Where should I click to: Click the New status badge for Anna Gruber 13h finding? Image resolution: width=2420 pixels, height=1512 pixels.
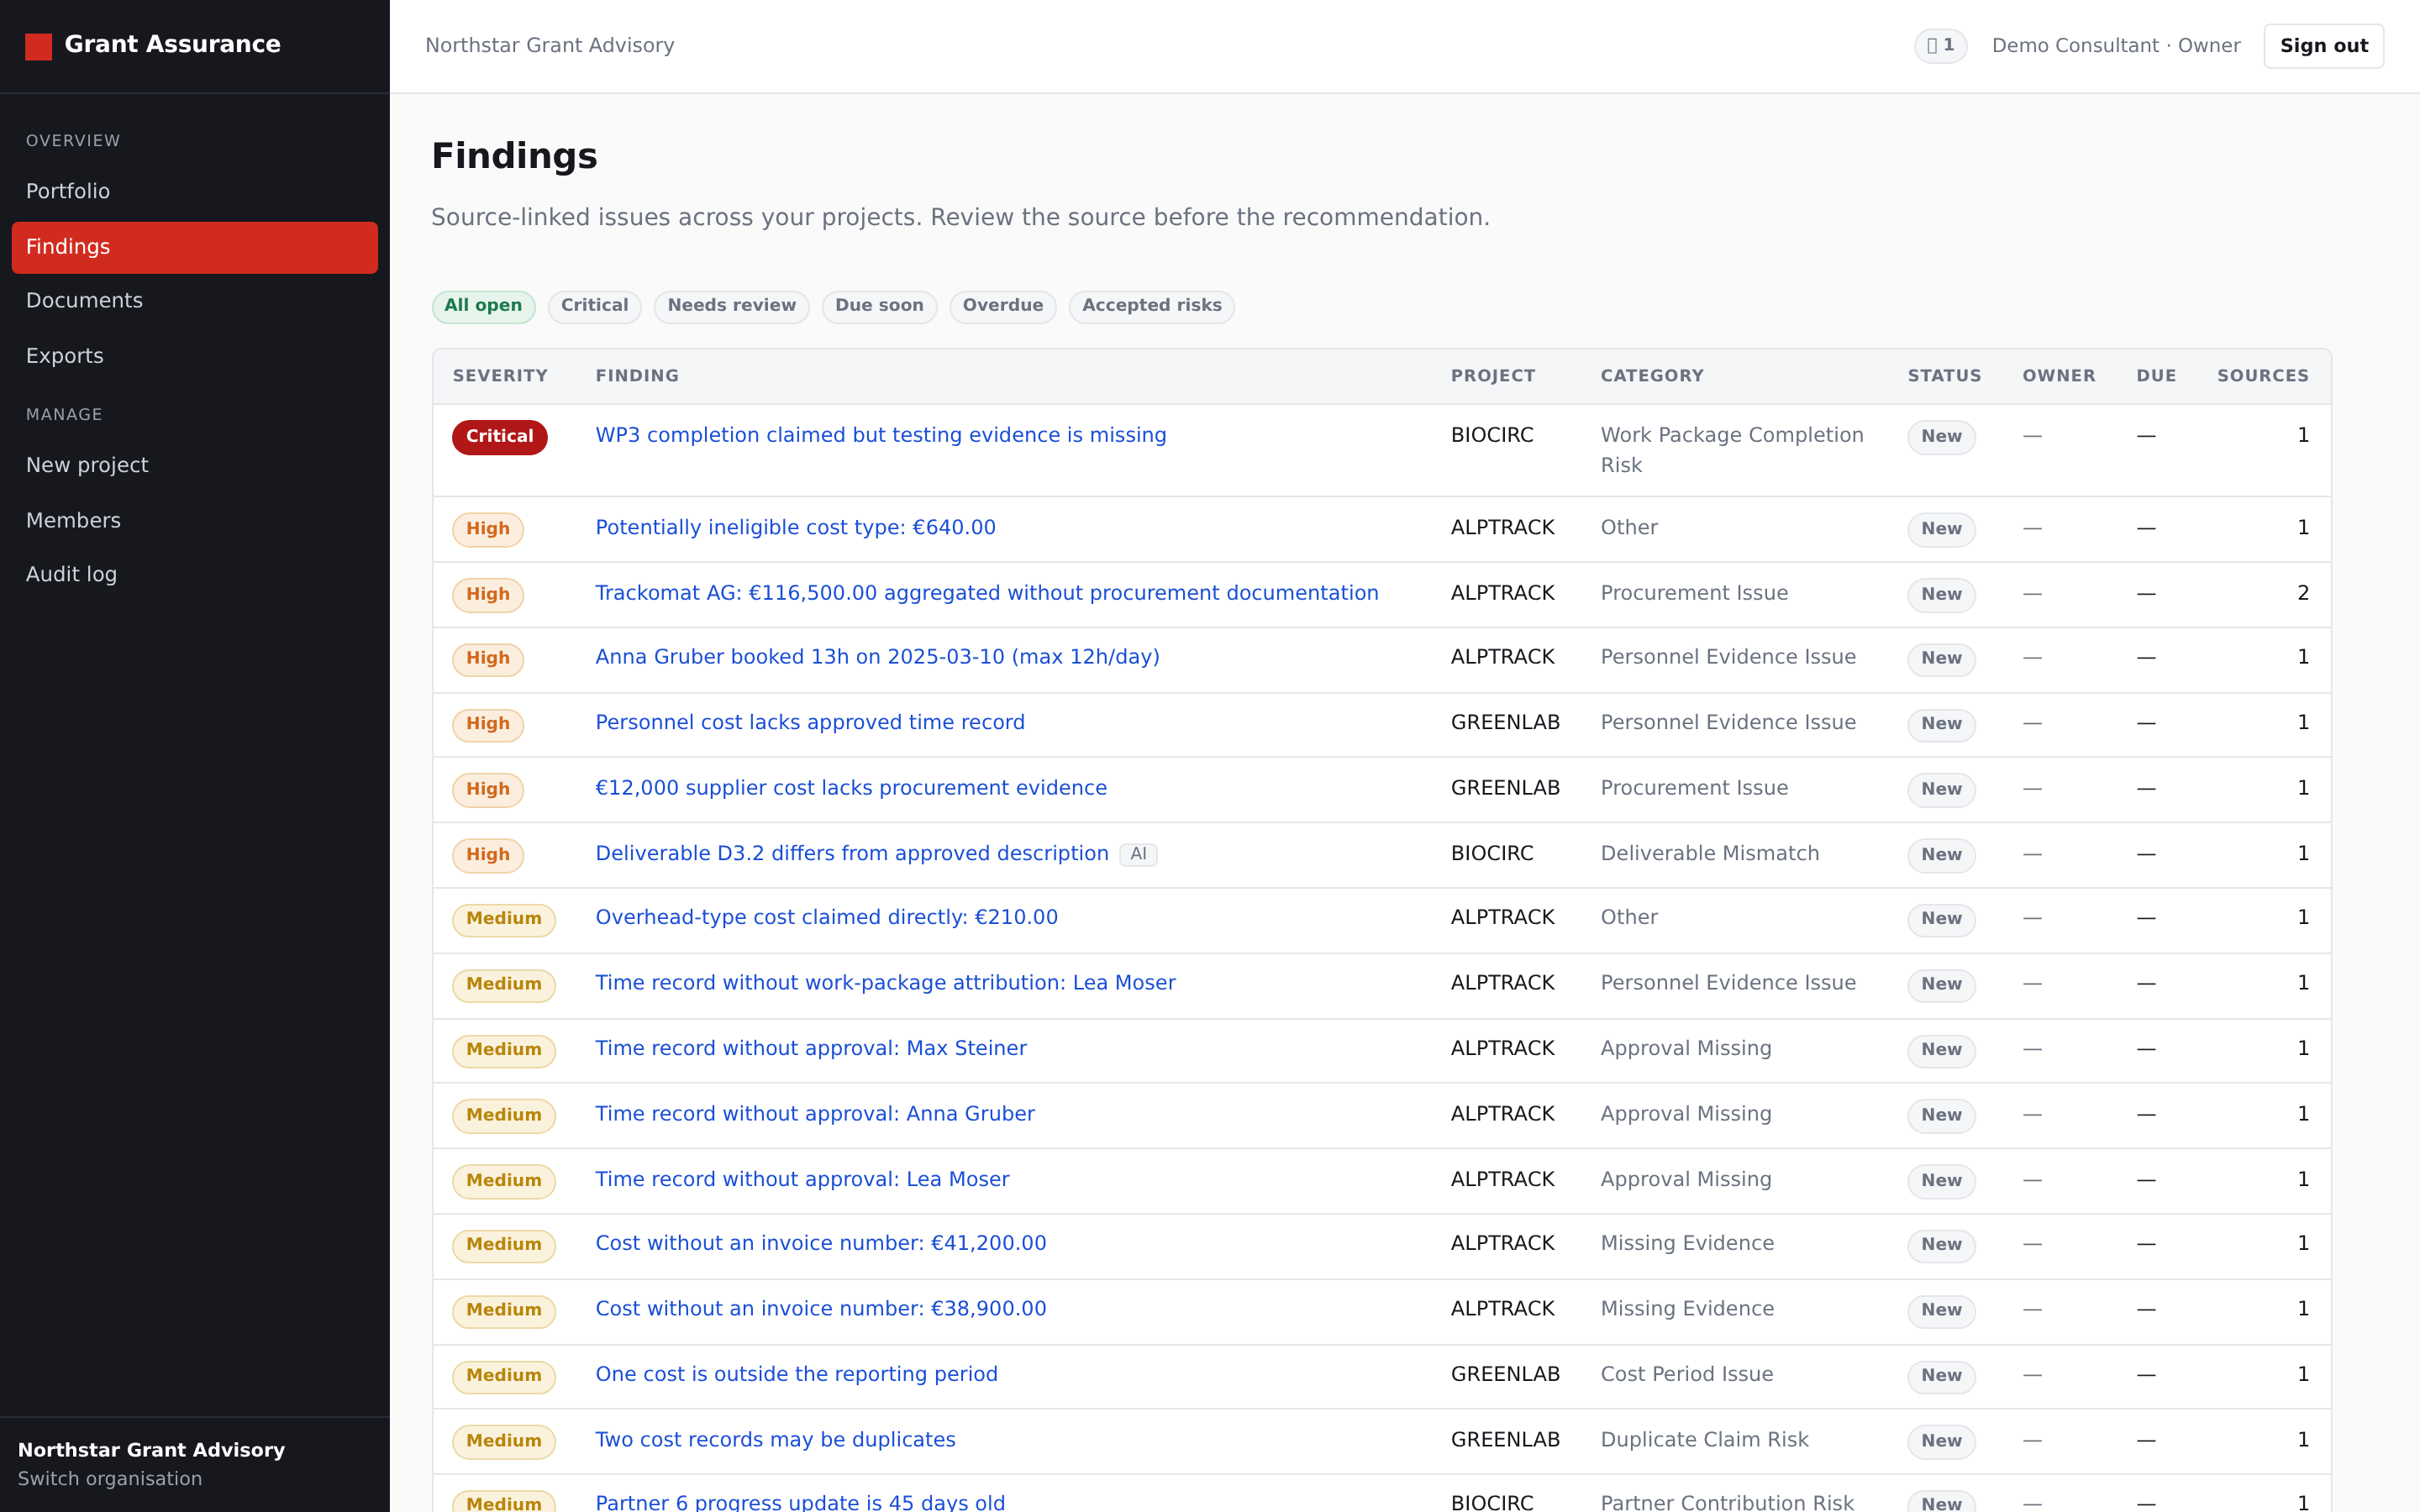click(1940, 659)
